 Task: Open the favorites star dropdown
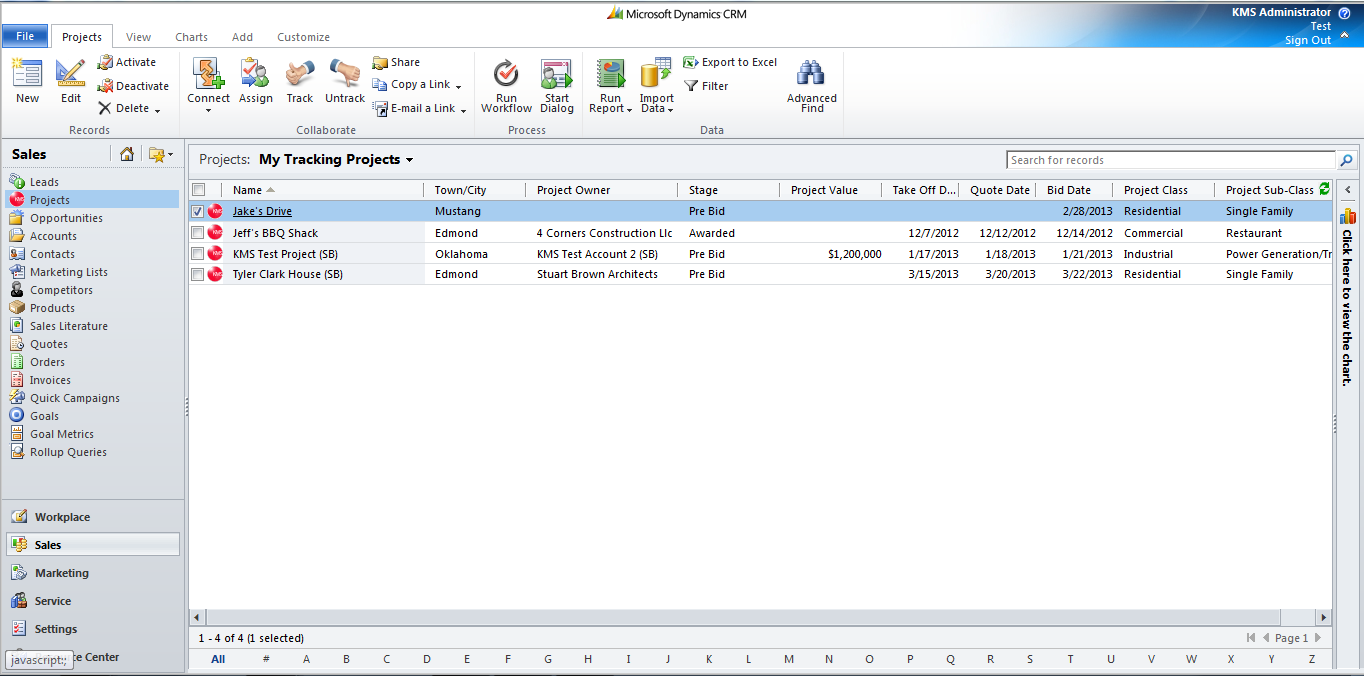[x=160, y=154]
